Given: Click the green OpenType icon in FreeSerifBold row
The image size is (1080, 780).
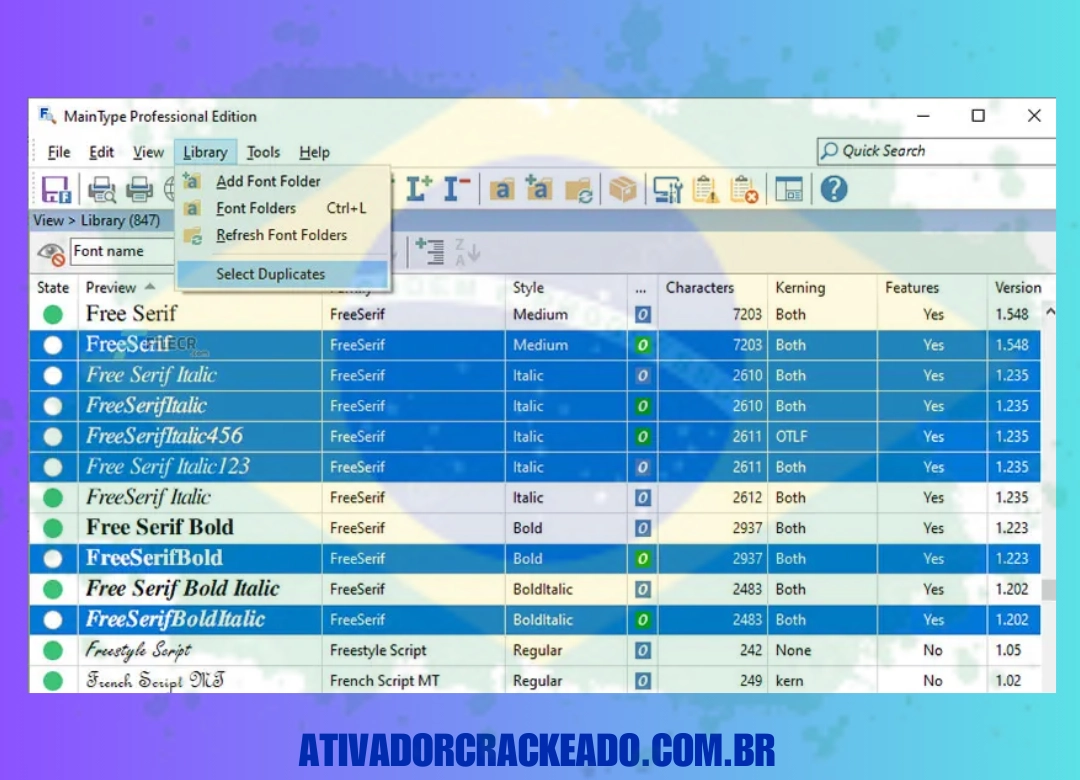Looking at the screenshot, I should pyautogui.click(x=643, y=559).
